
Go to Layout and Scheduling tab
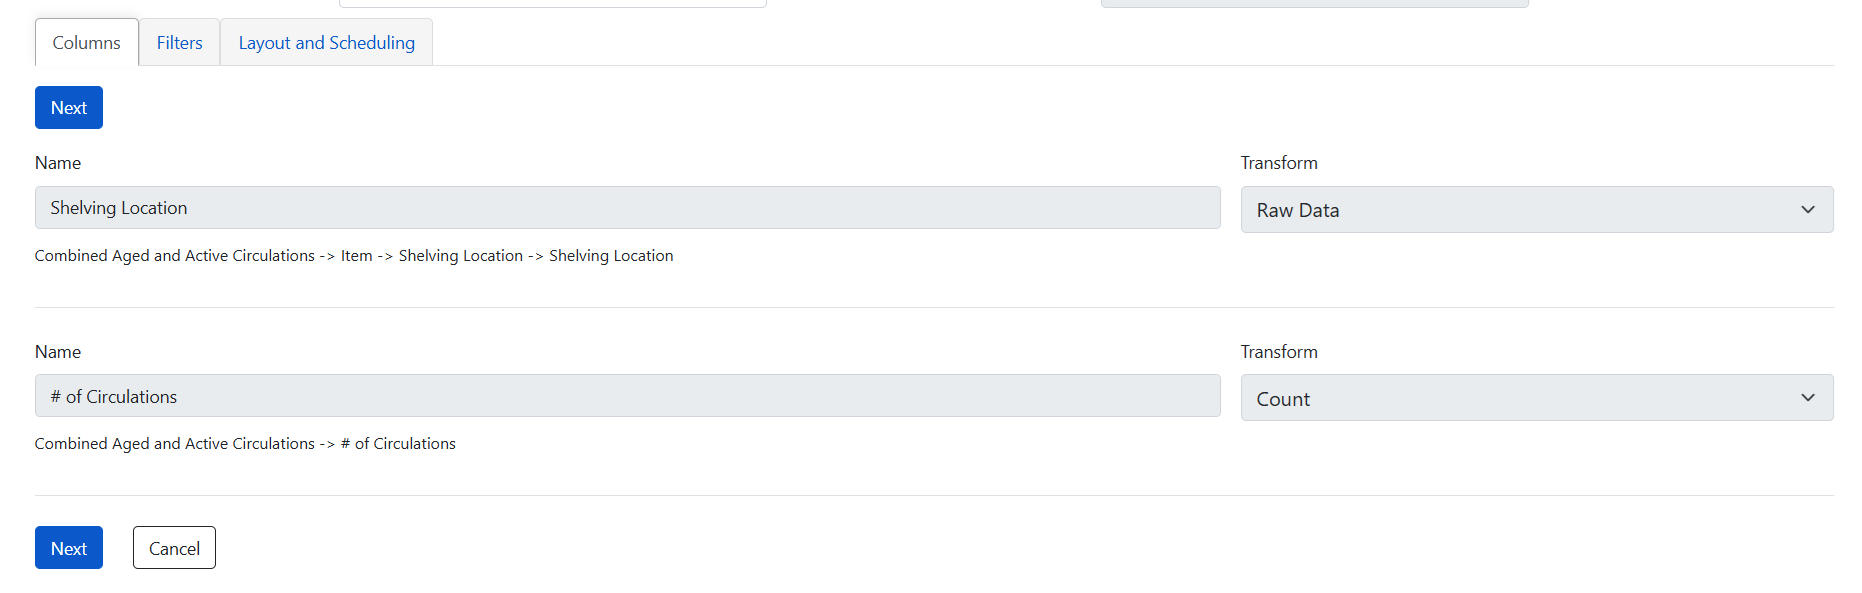(326, 43)
